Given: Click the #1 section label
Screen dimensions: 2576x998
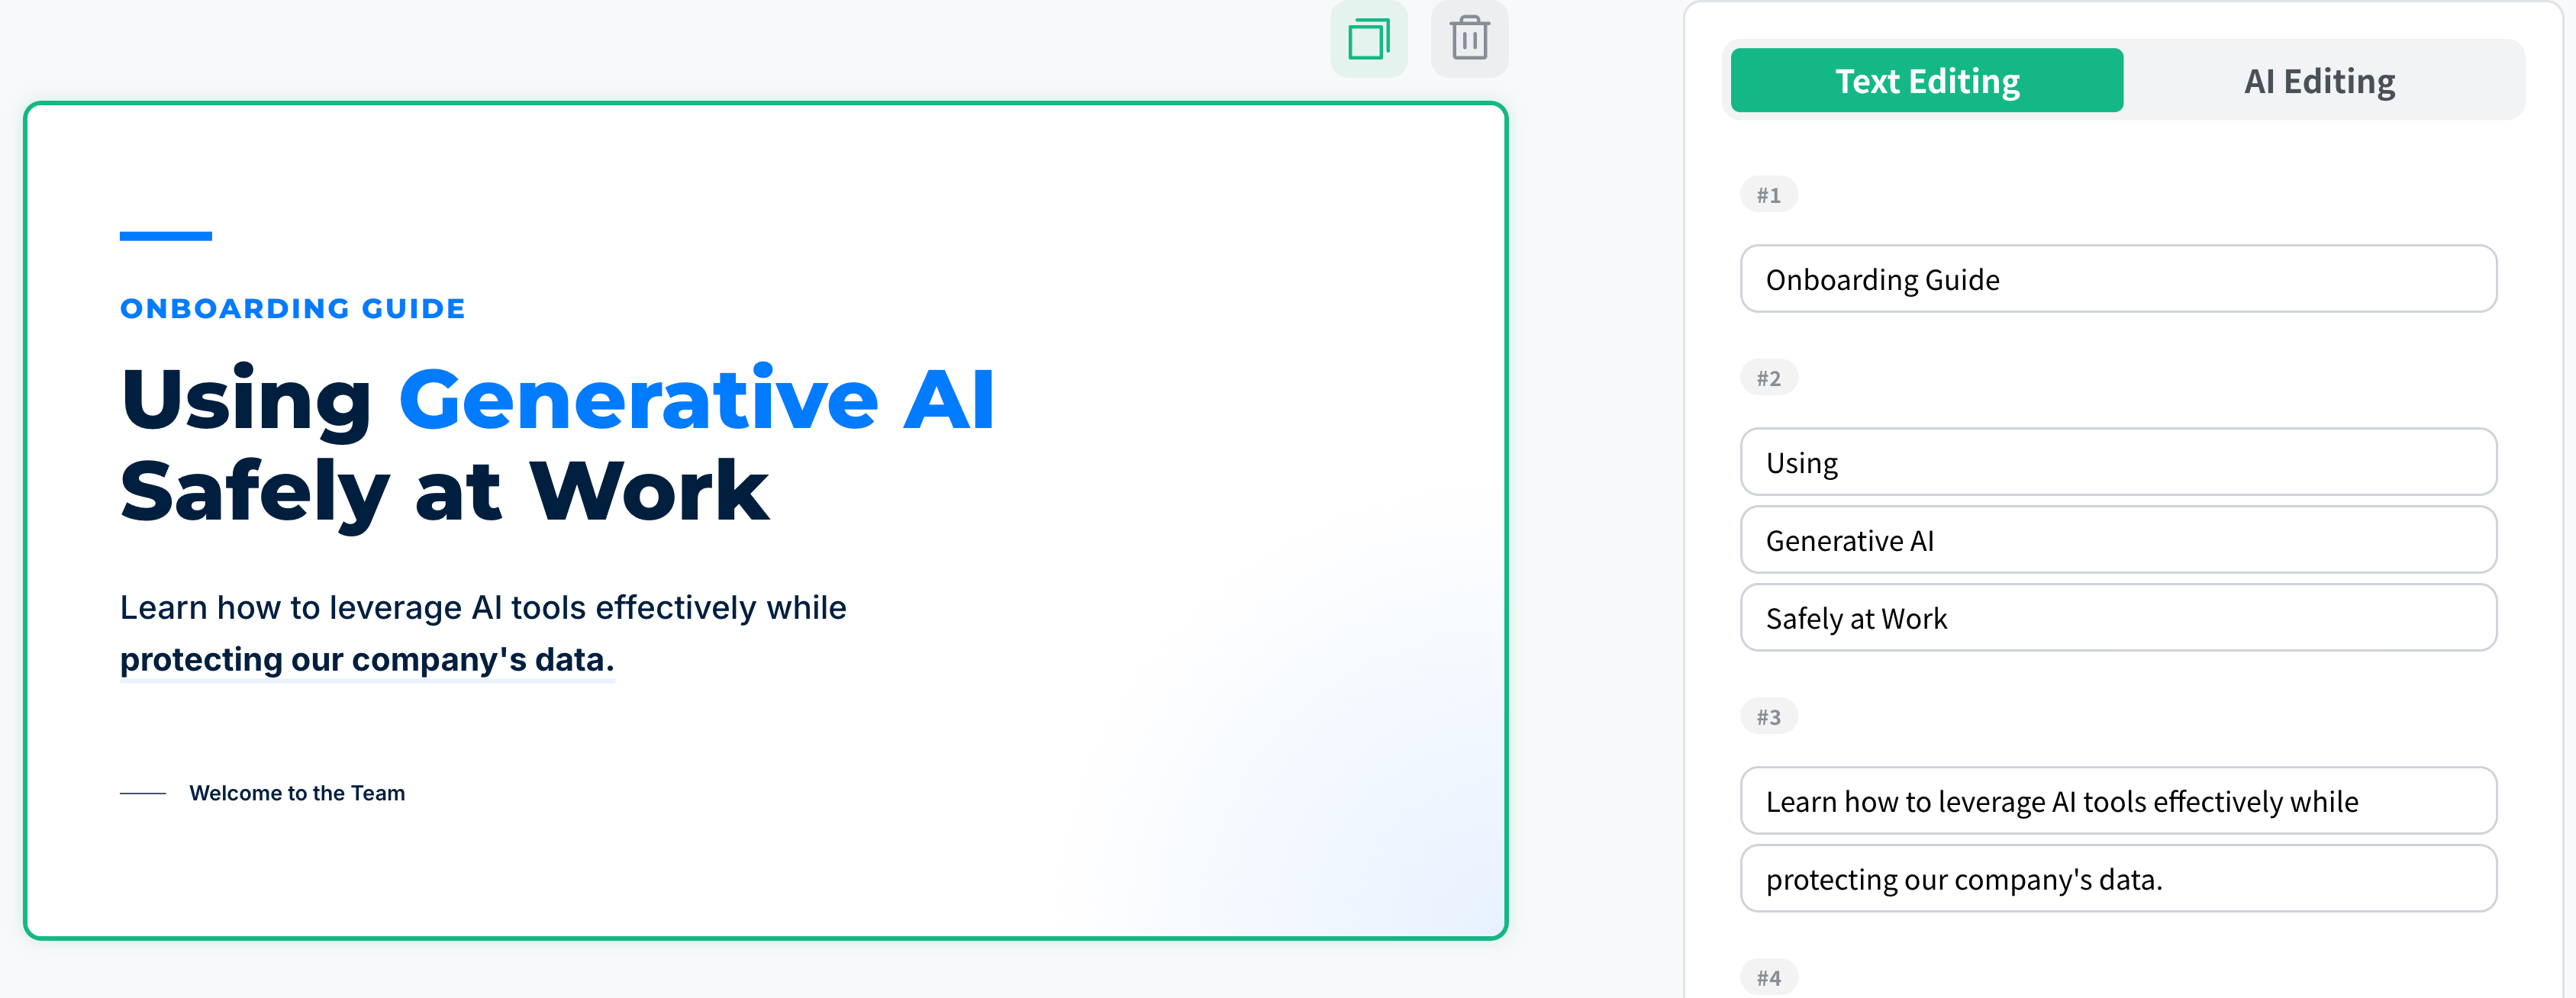Looking at the screenshot, I should (x=1768, y=195).
